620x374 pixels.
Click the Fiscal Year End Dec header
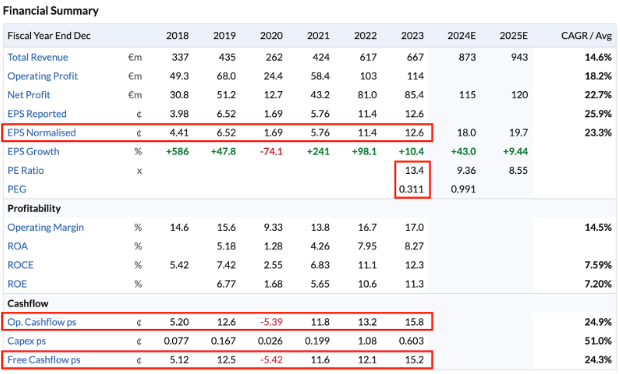tap(49, 36)
